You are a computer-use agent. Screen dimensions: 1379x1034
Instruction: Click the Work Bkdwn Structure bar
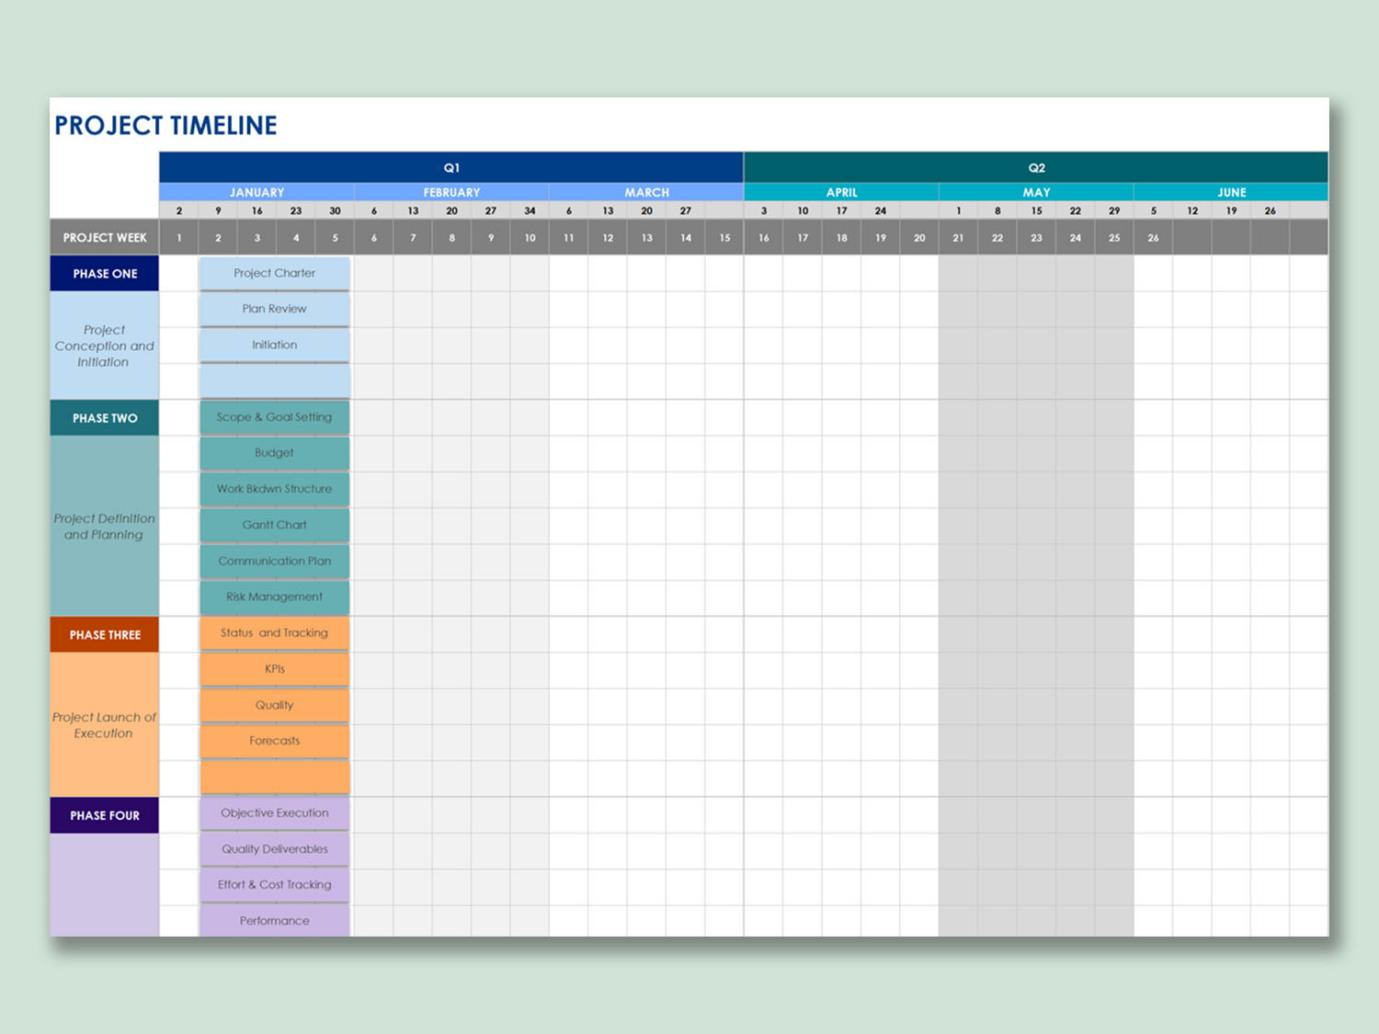click(x=275, y=488)
